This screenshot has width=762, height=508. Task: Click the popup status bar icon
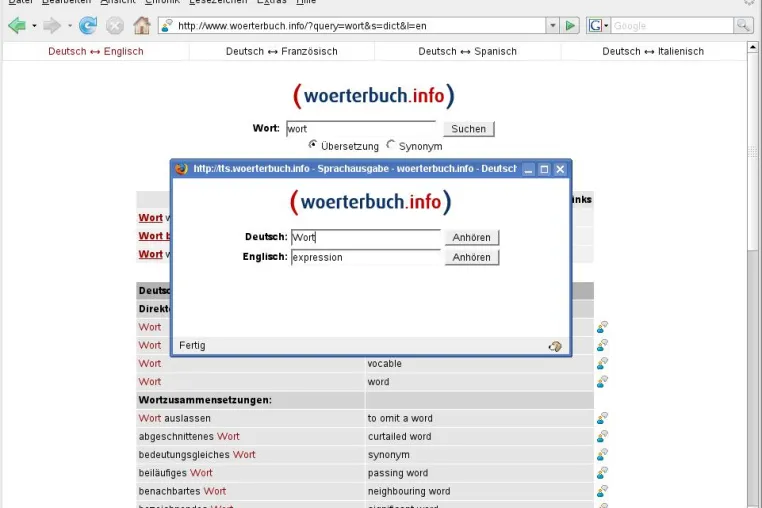point(555,346)
